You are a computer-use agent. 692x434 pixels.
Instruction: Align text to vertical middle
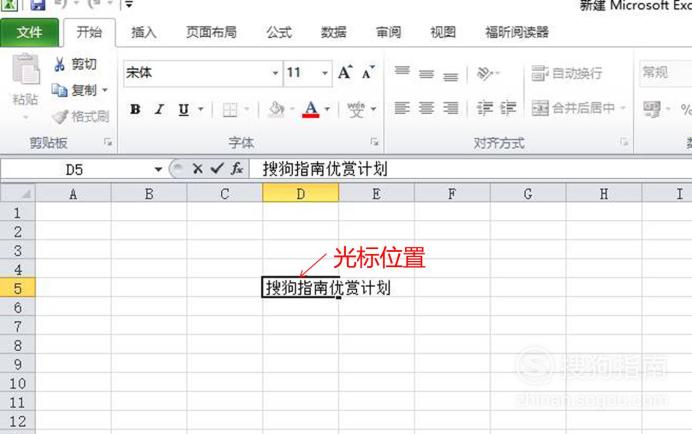pyautogui.click(x=426, y=73)
